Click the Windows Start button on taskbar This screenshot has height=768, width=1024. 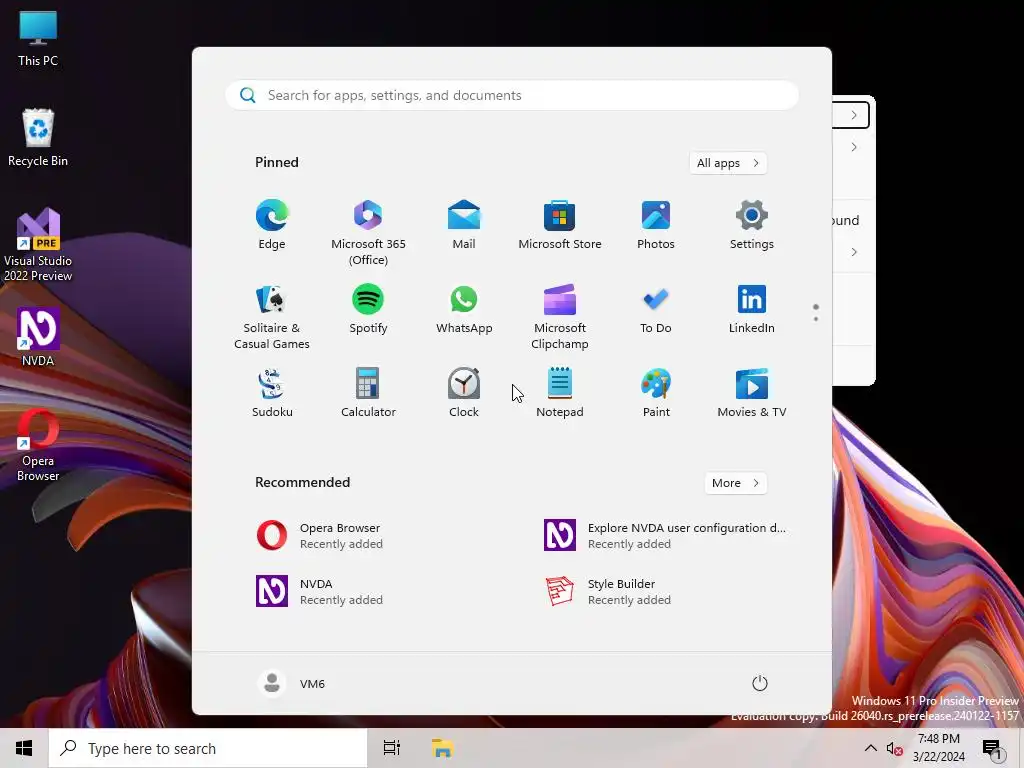point(24,748)
